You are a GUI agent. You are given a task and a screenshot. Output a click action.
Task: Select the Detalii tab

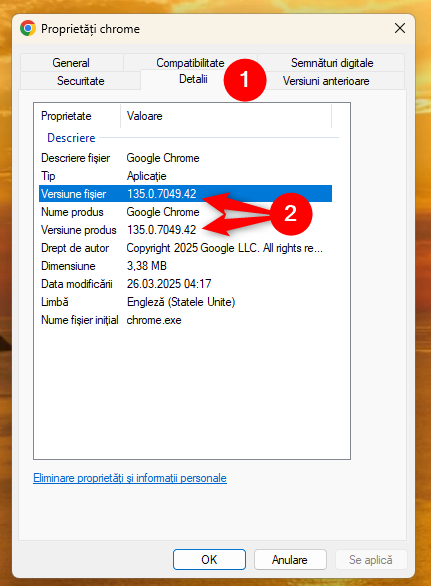point(193,79)
